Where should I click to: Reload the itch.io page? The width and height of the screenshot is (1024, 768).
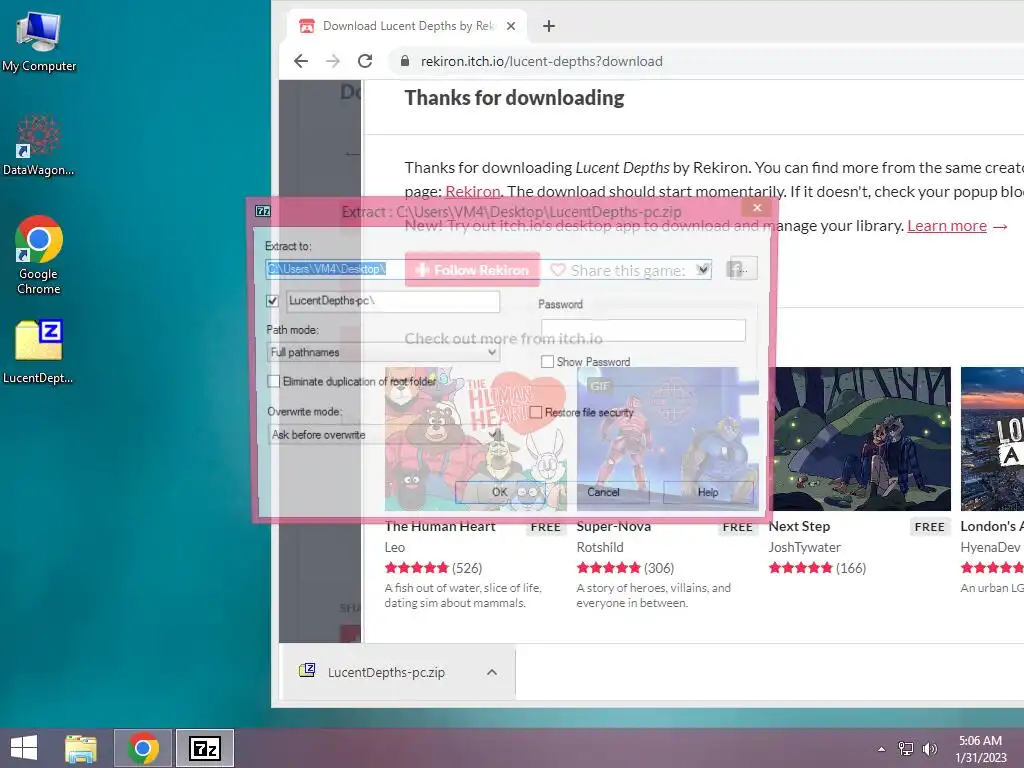coord(365,61)
